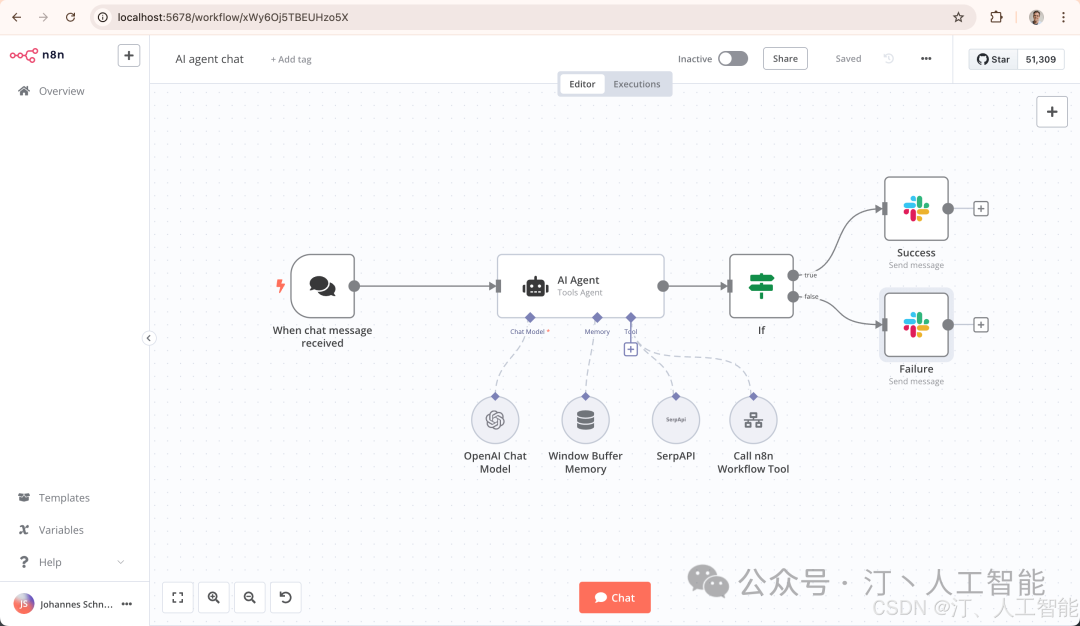The image size is (1080, 626).
Task: Click plus under AI Agent Tool connector
Action: point(630,349)
